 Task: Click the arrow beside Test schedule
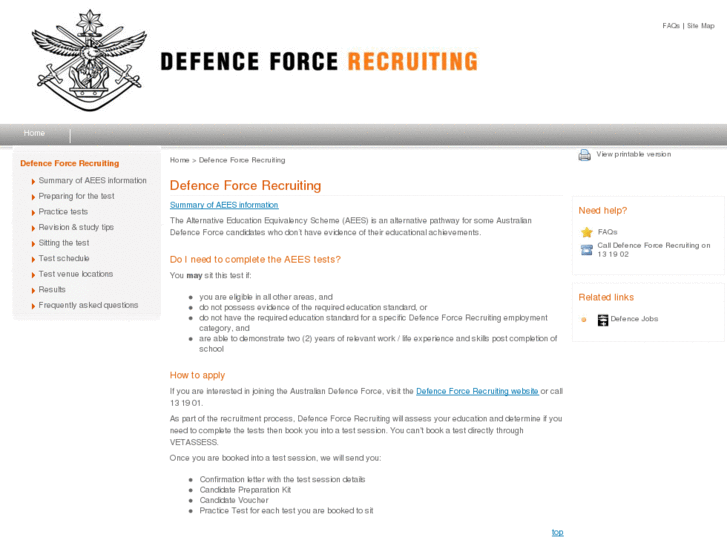(33, 259)
